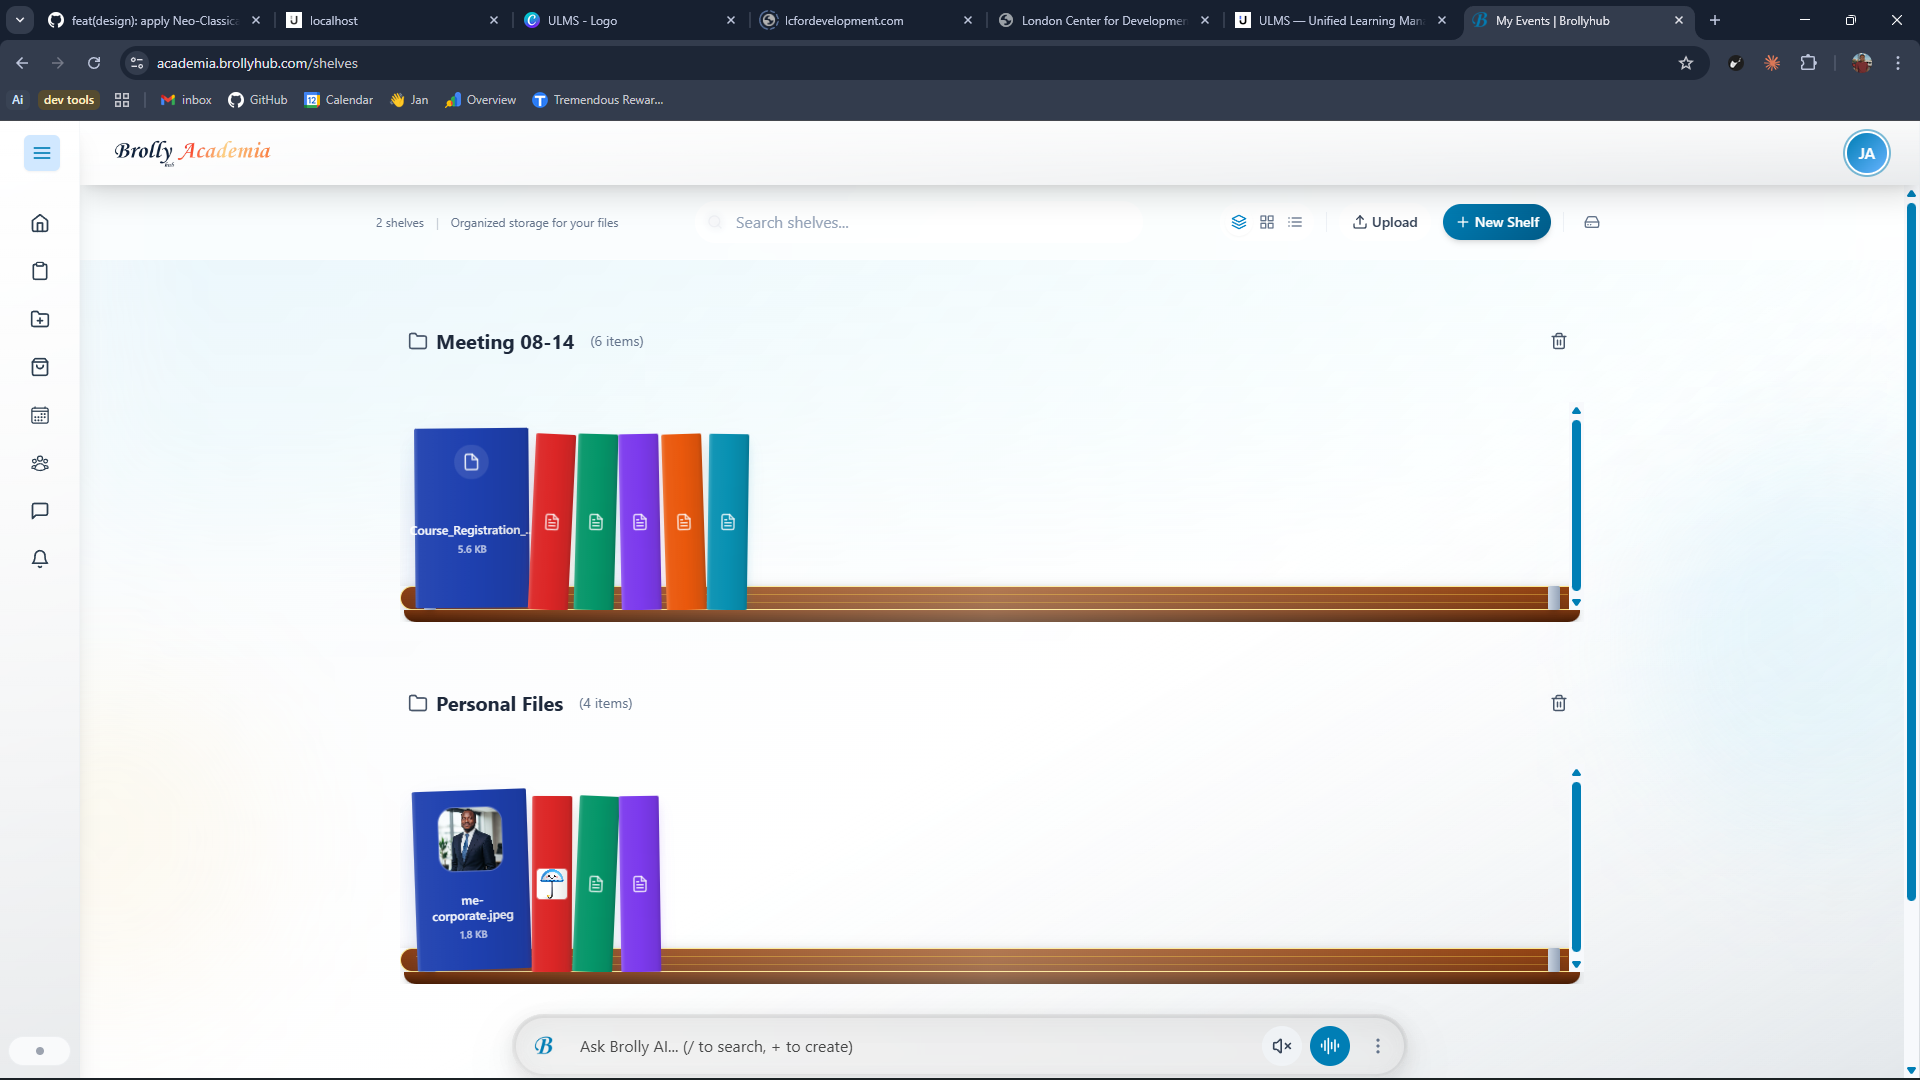Open the red book in Meeting 08-14

(552, 521)
